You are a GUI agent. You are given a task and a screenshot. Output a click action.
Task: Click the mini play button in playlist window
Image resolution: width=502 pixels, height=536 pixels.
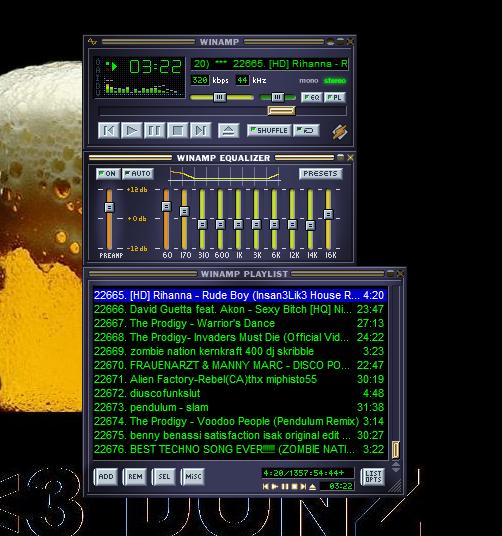coord(275,486)
